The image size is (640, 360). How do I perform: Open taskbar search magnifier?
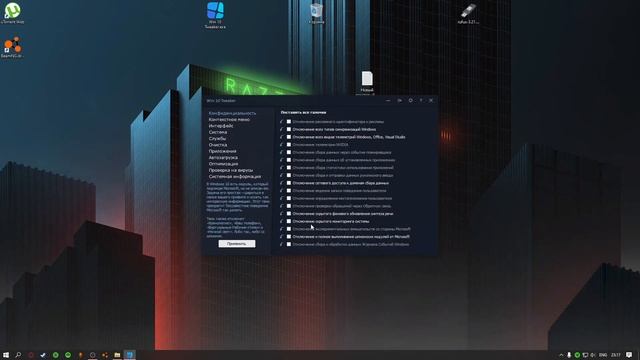pos(18,355)
